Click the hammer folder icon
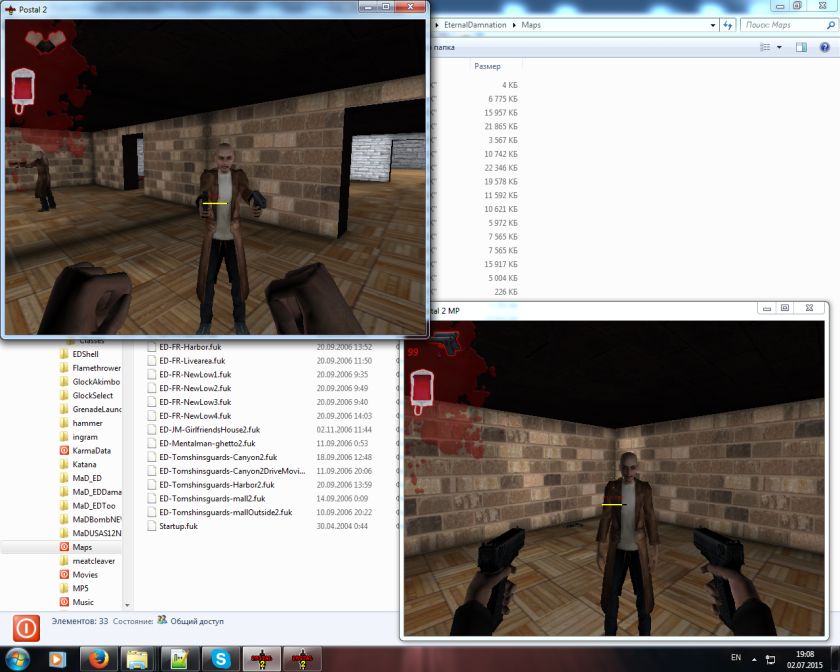 [64, 423]
